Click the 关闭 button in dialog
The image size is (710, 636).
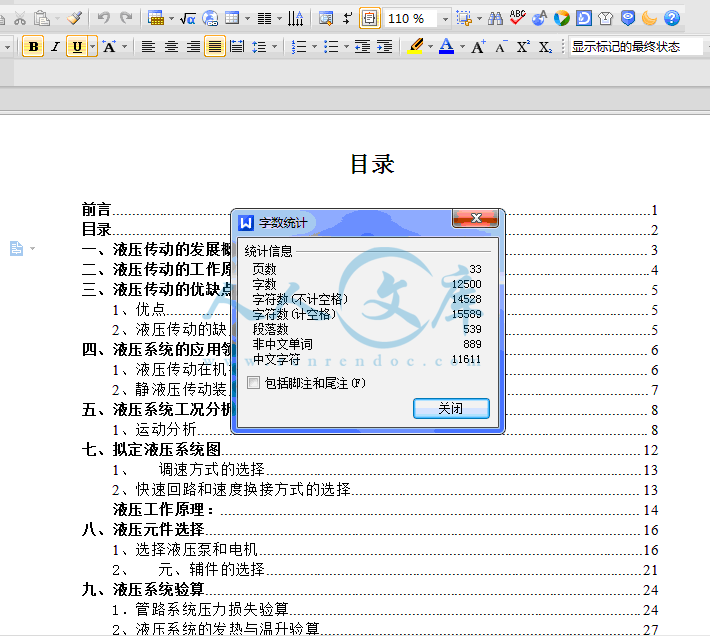451,408
